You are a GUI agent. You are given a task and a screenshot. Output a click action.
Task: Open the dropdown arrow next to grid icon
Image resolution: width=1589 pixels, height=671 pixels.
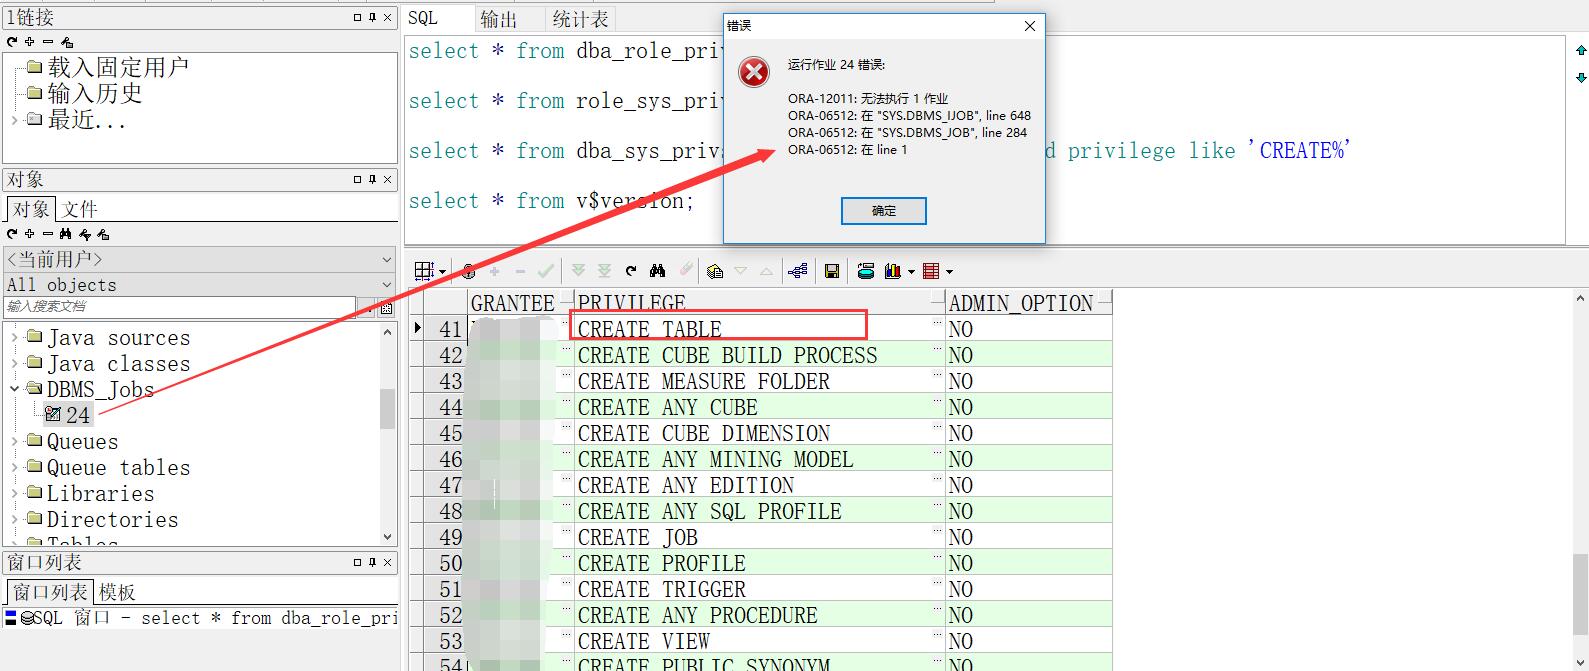[x=442, y=272]
